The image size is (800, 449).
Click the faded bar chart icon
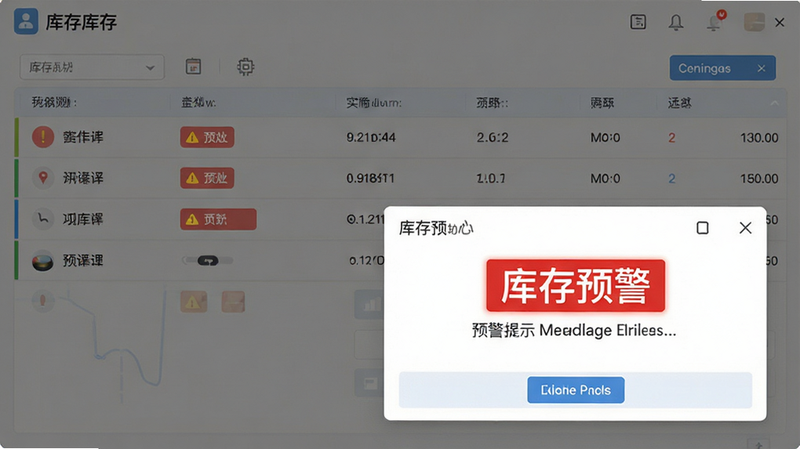click(x=369, y=305)
